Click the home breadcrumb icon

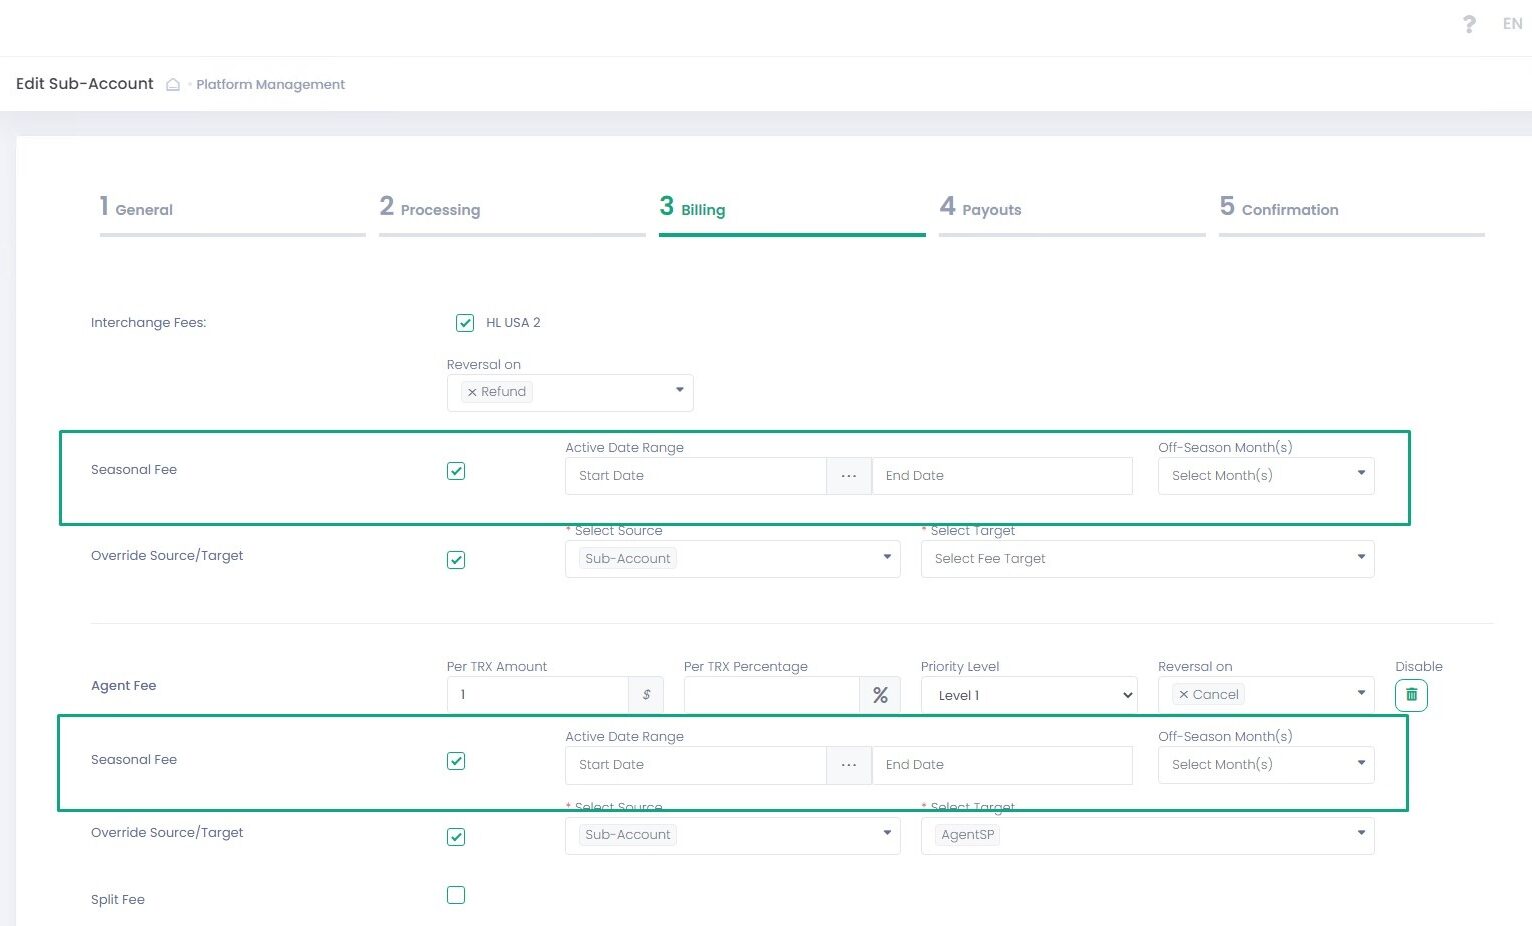click(173, 85)
